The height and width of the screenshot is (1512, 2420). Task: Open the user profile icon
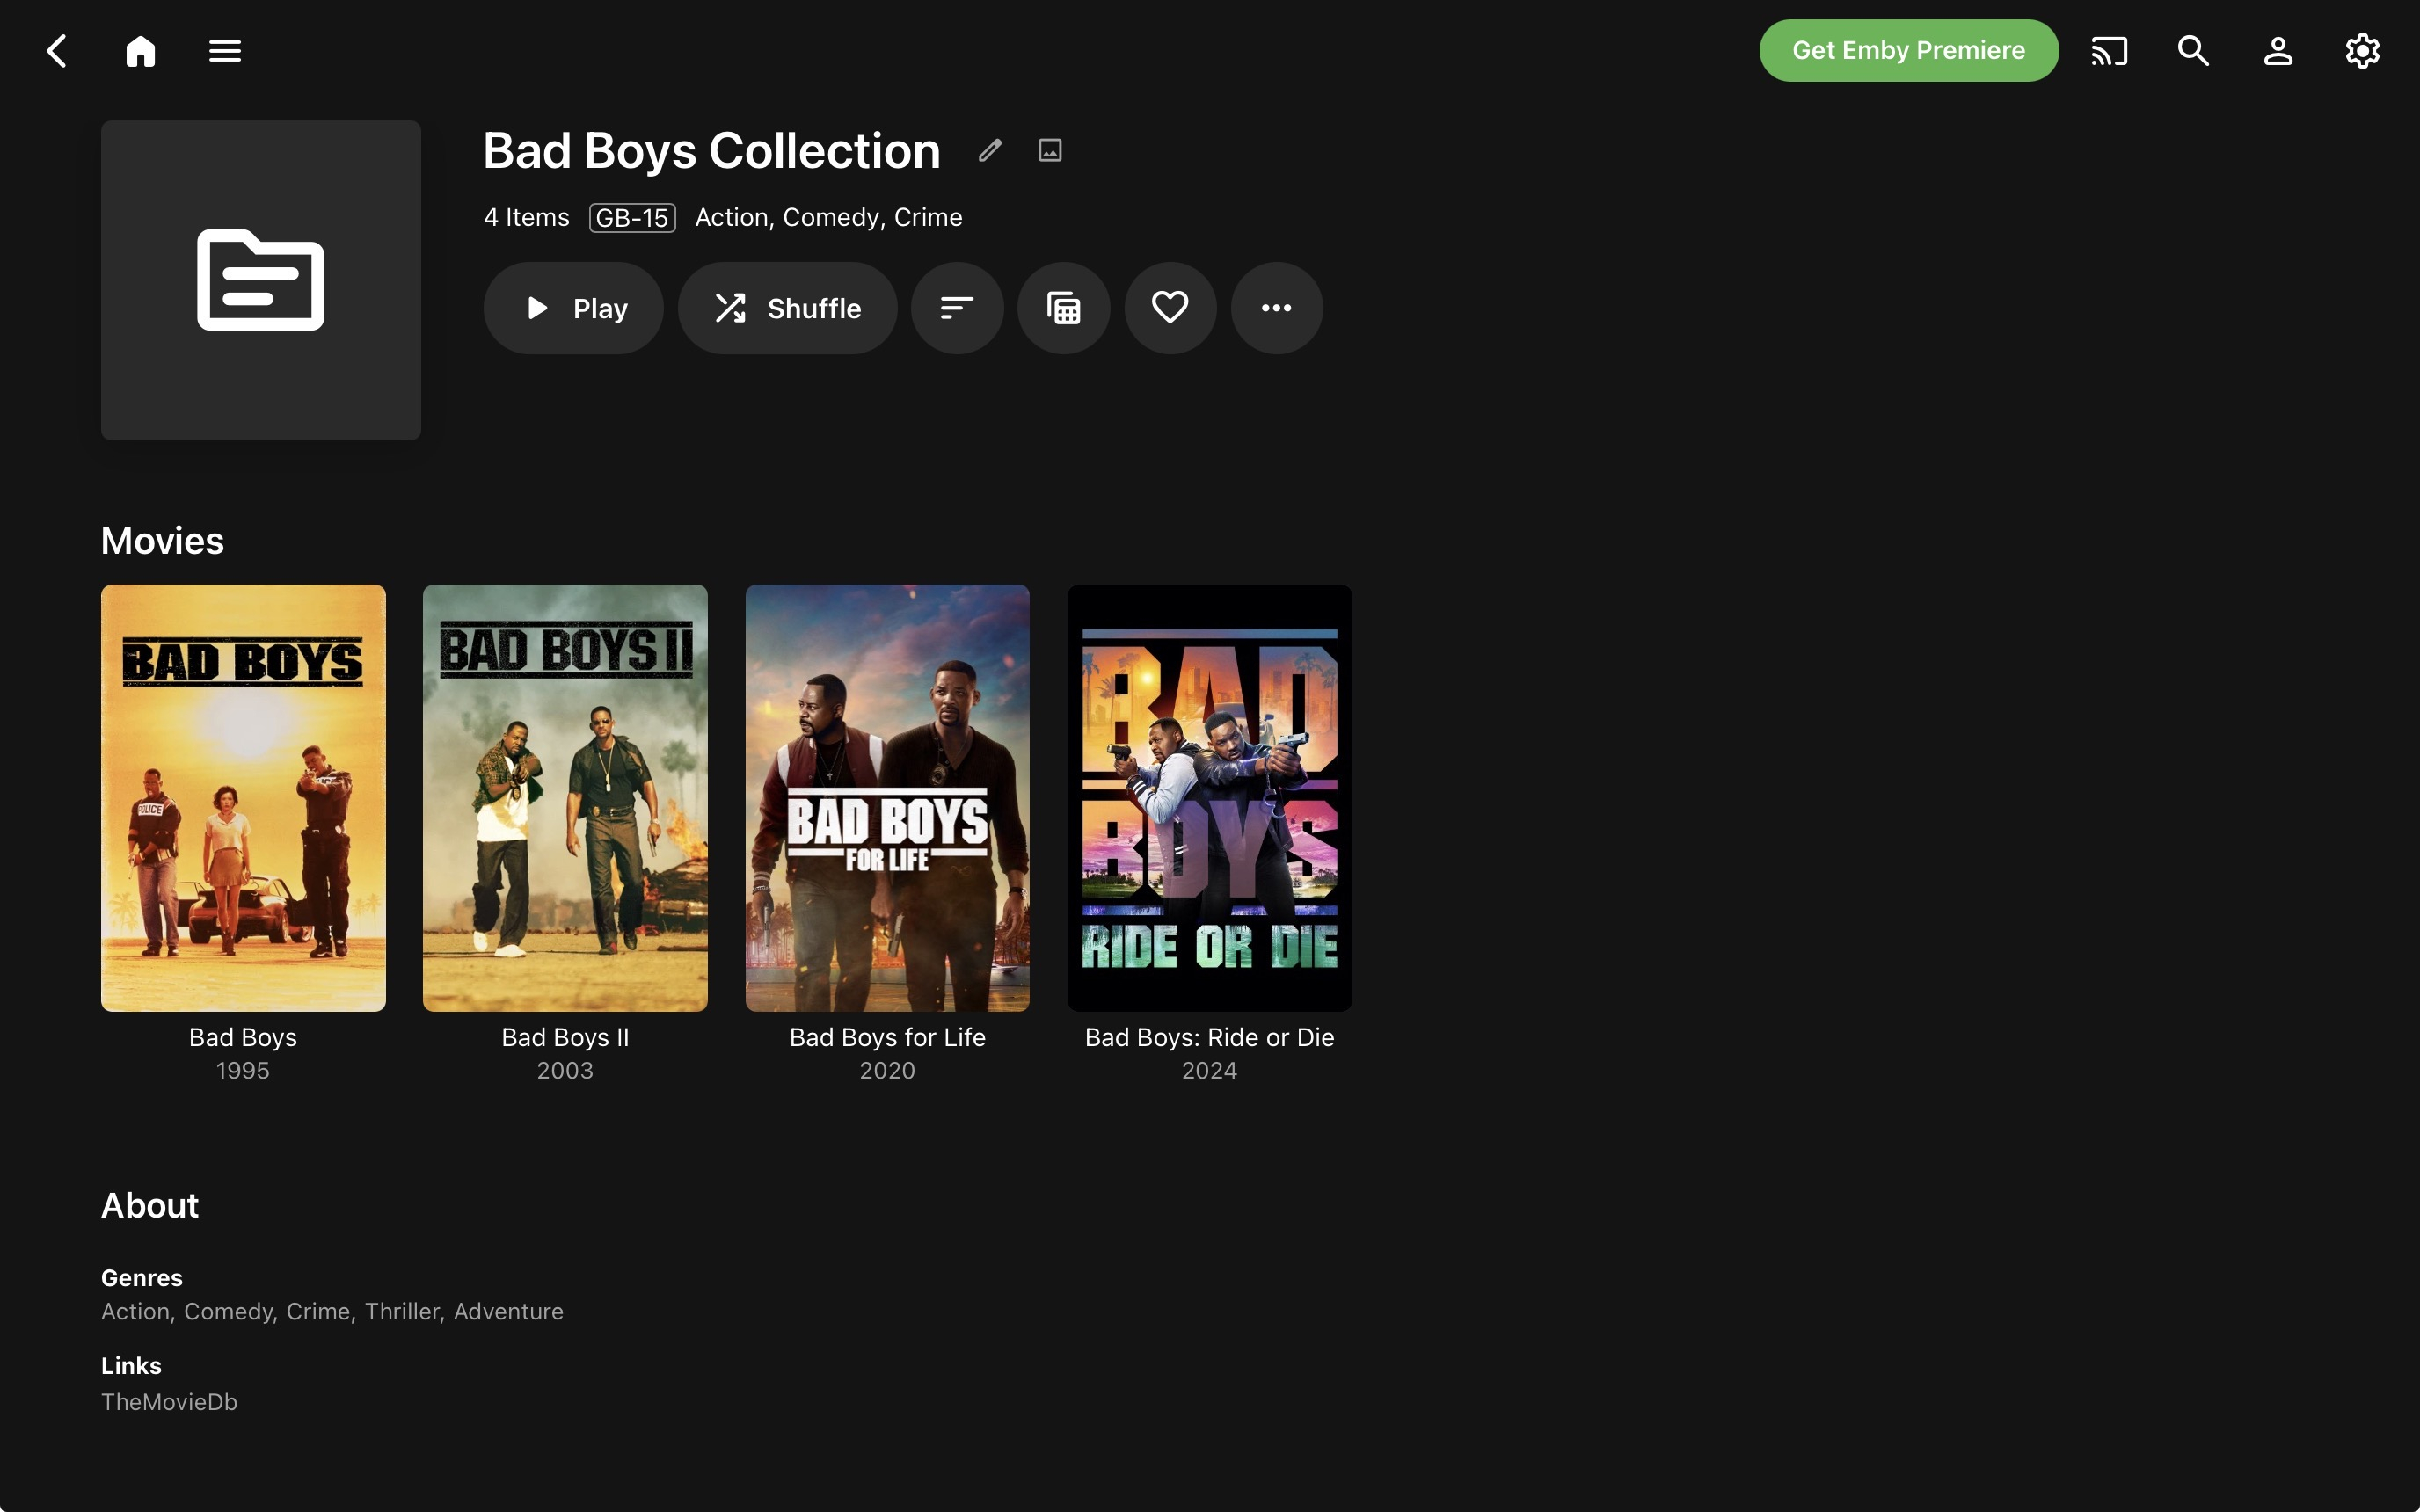(2278, 51)
